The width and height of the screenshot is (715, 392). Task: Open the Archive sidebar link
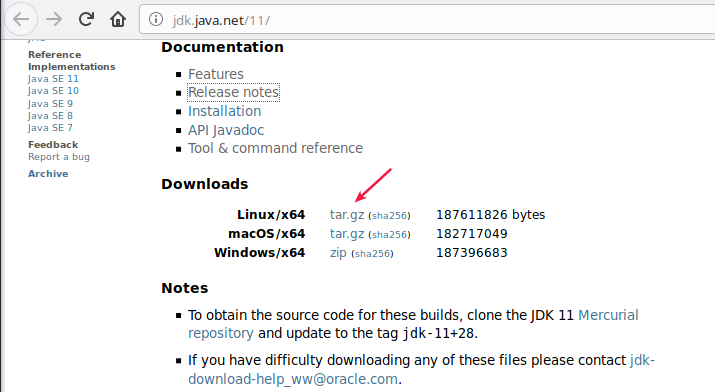click(x=48, y=174)
